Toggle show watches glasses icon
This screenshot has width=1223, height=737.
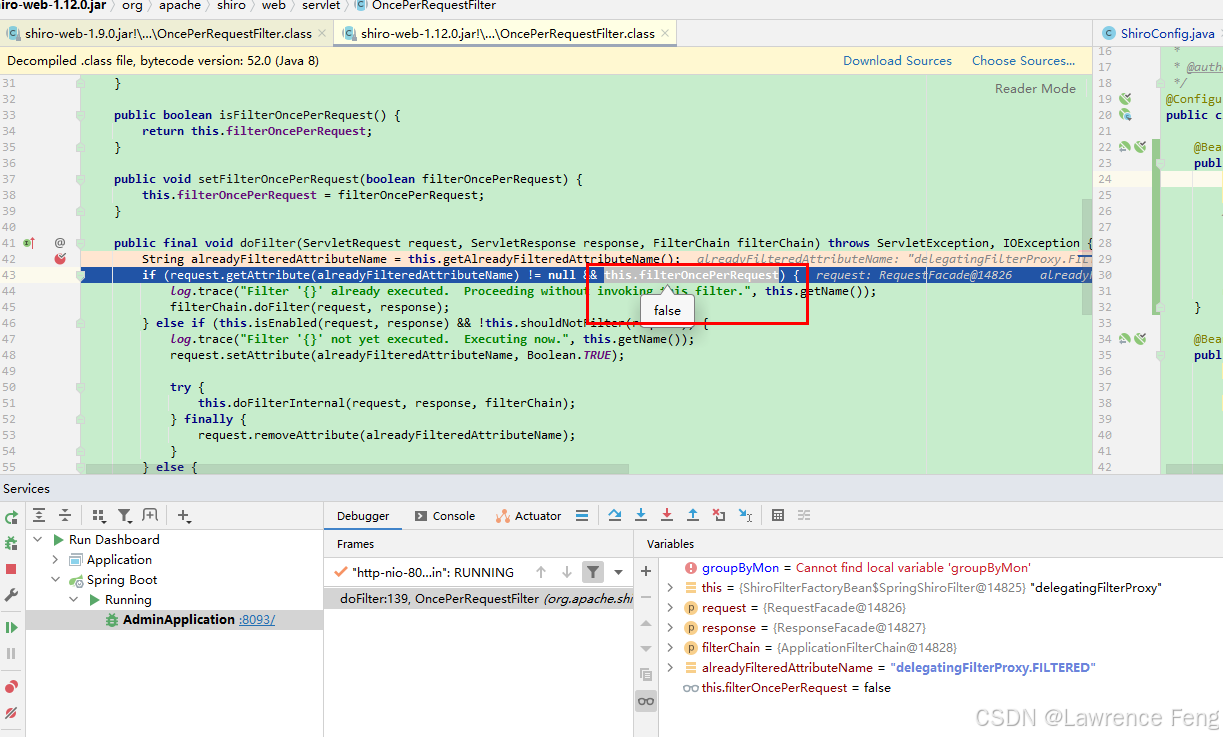(646, 701)
